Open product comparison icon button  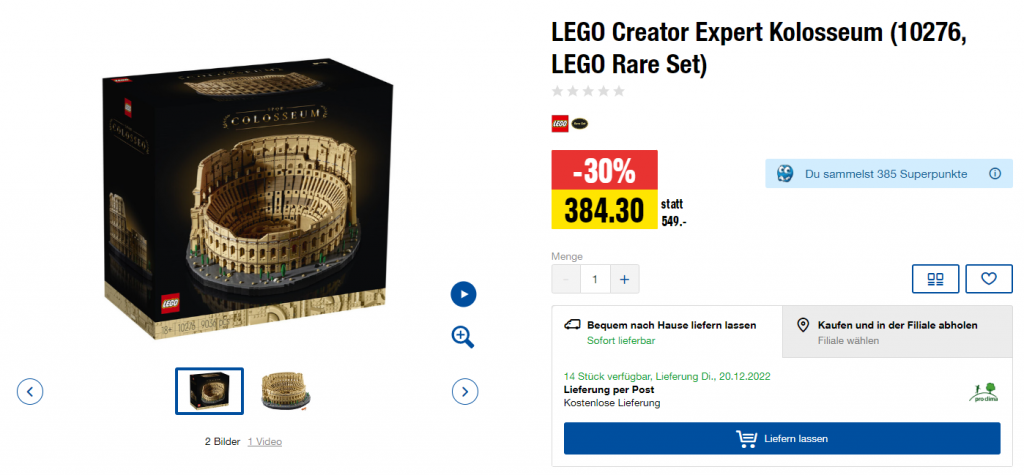coord(935,279)
